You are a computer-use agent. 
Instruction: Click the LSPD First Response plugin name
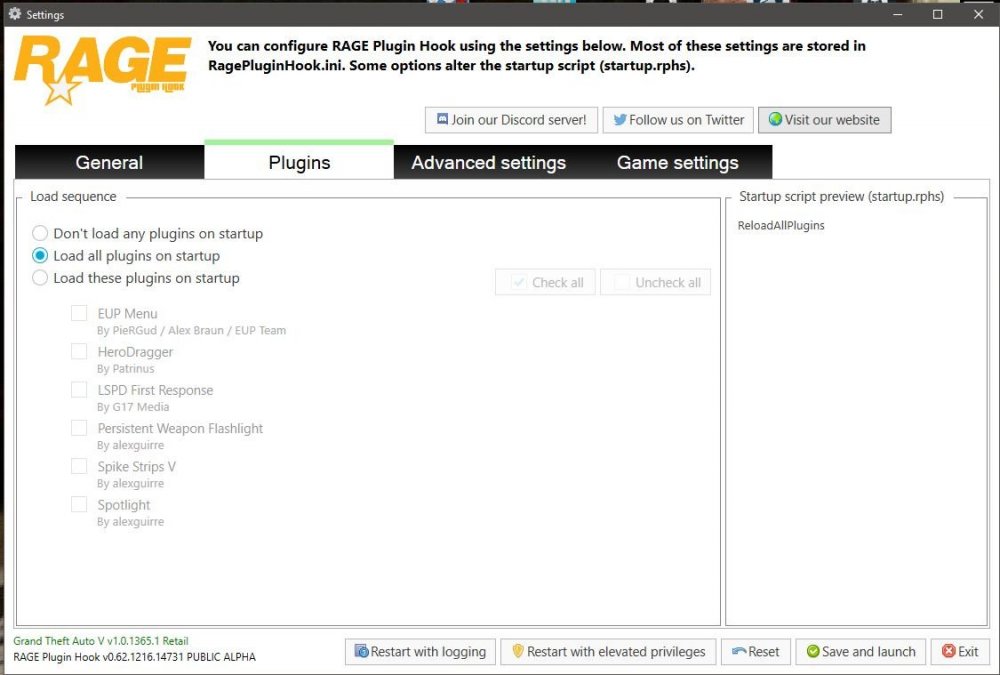click(x=156, y=390)
